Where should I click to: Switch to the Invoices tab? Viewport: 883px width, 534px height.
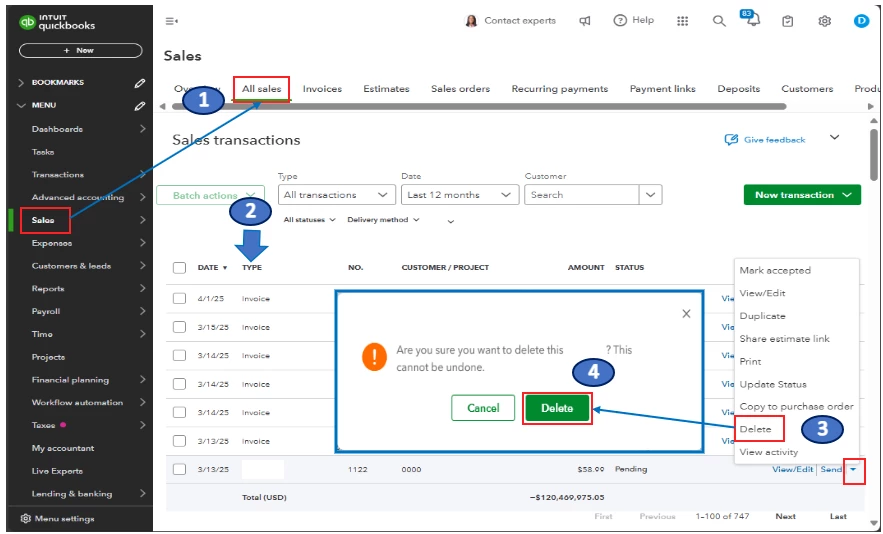click(322, 88)
